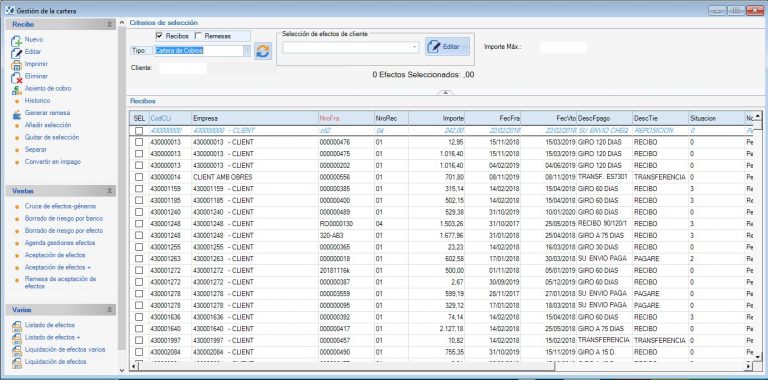
Task: Open Agenda gestiones efectos link
Action: (60, 243)
